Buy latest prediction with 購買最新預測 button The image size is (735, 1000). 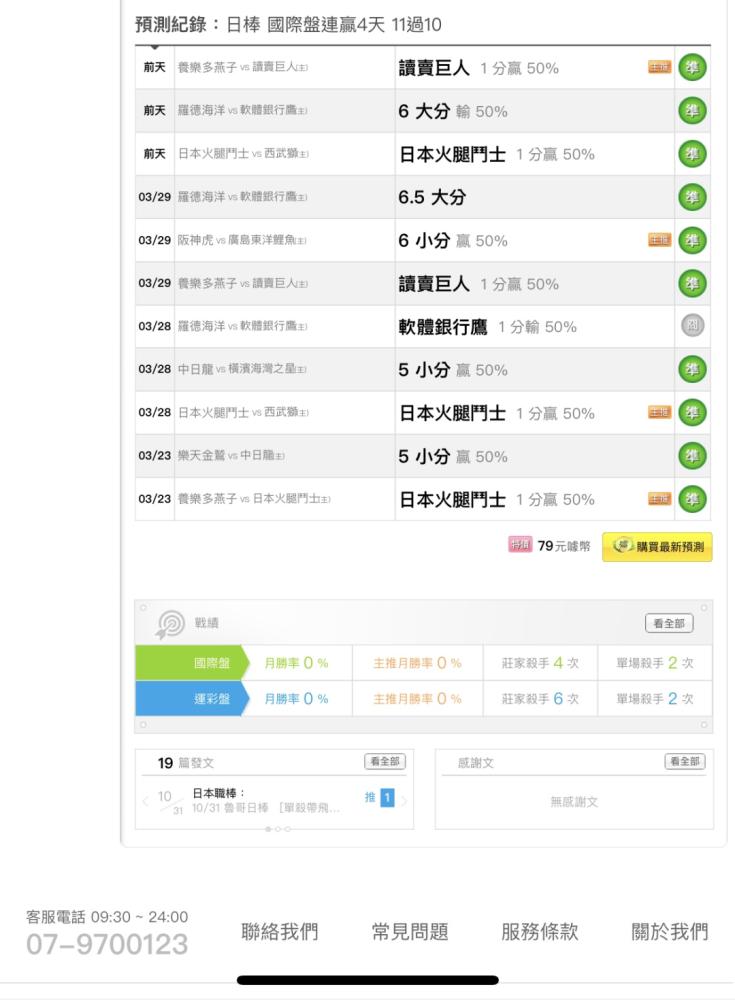coord(657,547)
